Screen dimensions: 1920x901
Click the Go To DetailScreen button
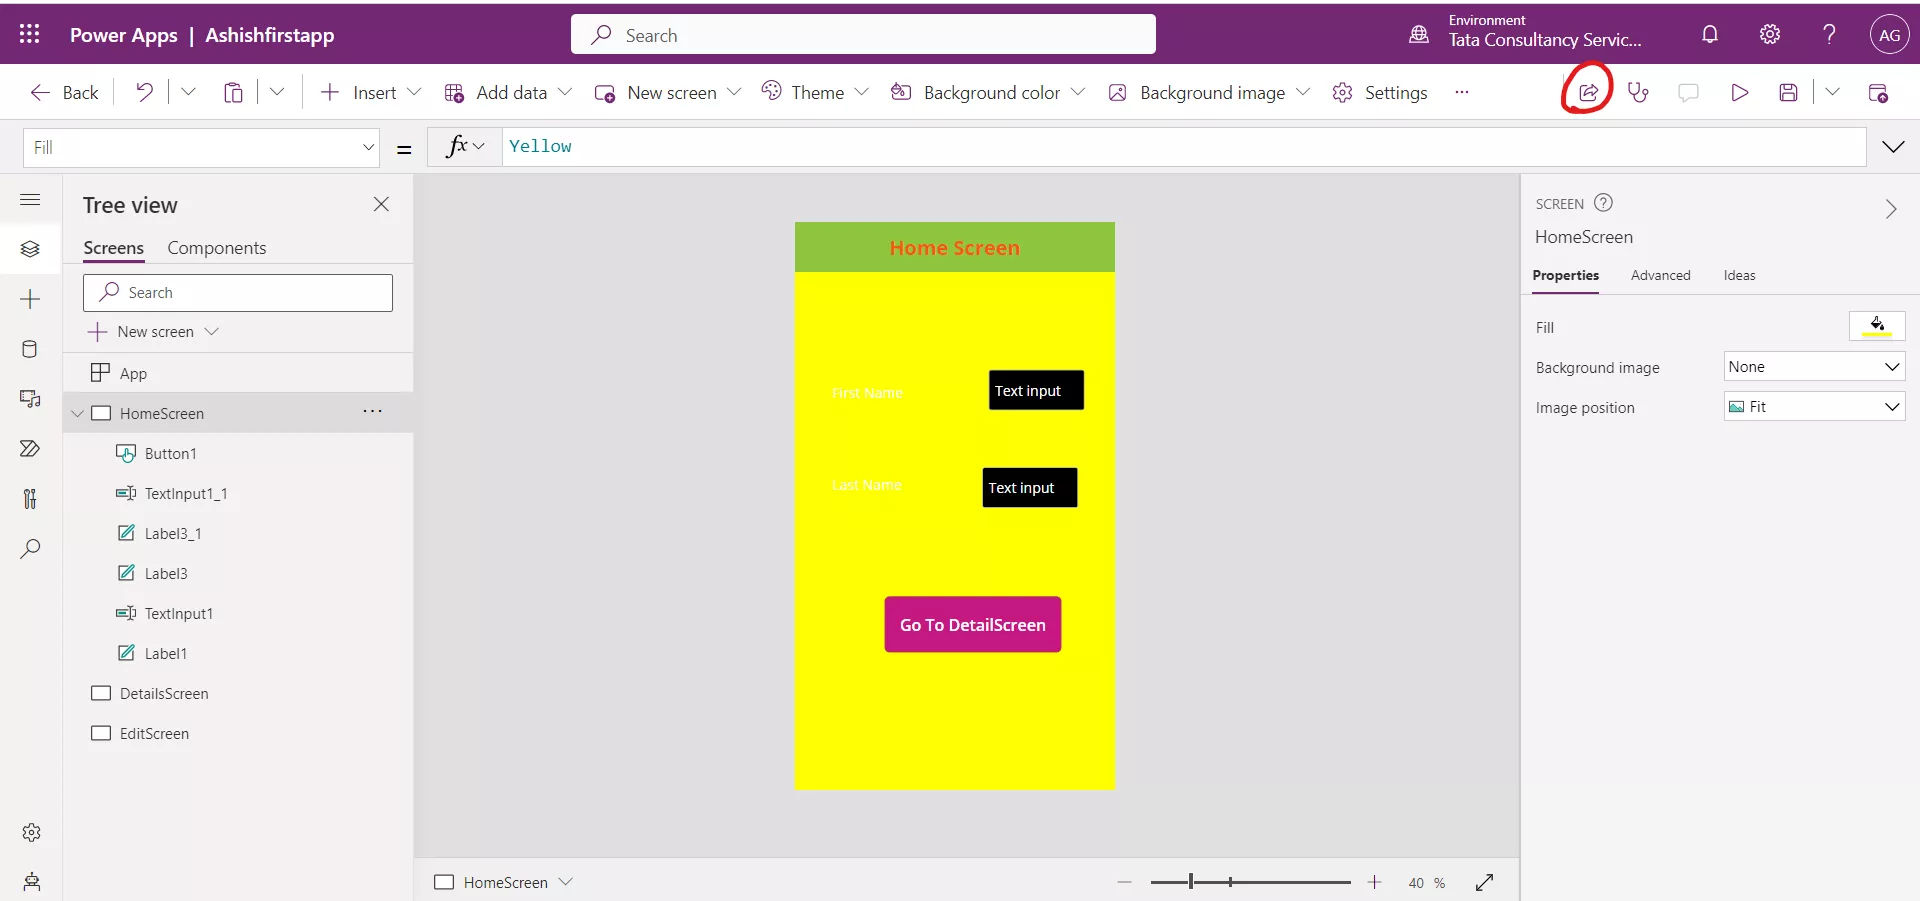click(972, 625)
